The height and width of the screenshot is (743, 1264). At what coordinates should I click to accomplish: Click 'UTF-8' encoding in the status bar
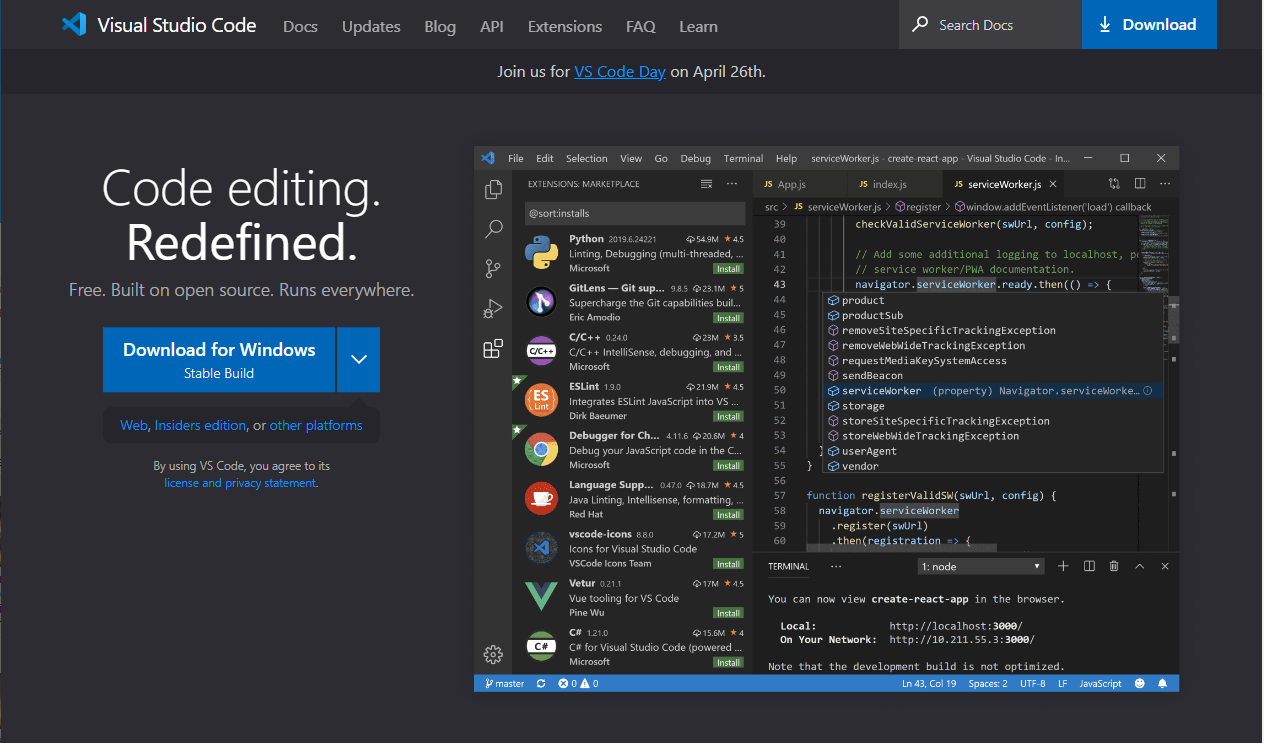point(1033,684)
